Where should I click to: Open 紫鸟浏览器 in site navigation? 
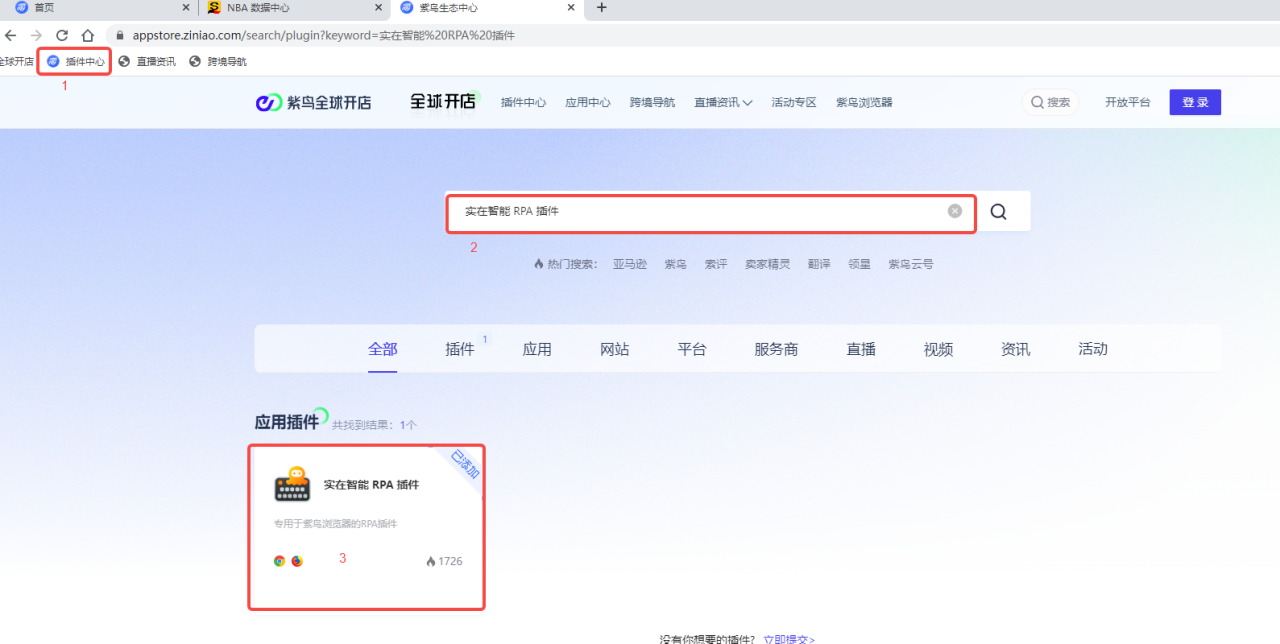864,102
